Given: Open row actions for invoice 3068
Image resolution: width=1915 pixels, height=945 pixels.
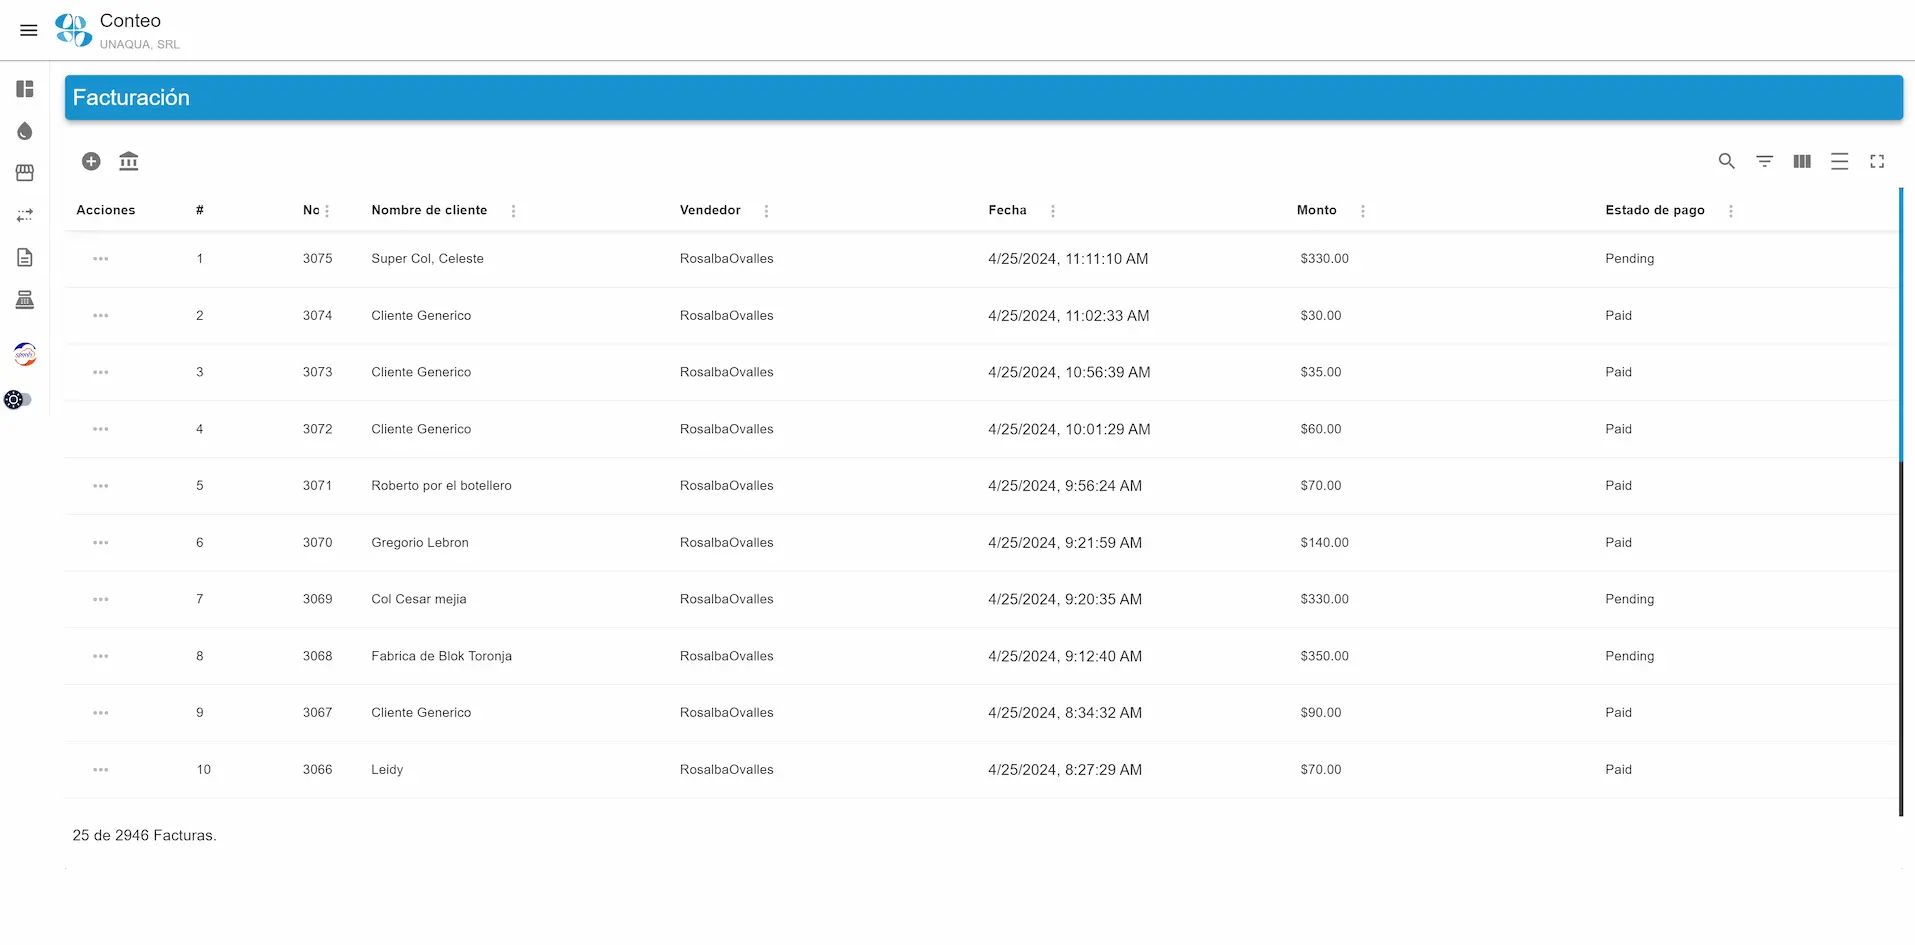Looking at the screenshot, I should pos(101,656).
